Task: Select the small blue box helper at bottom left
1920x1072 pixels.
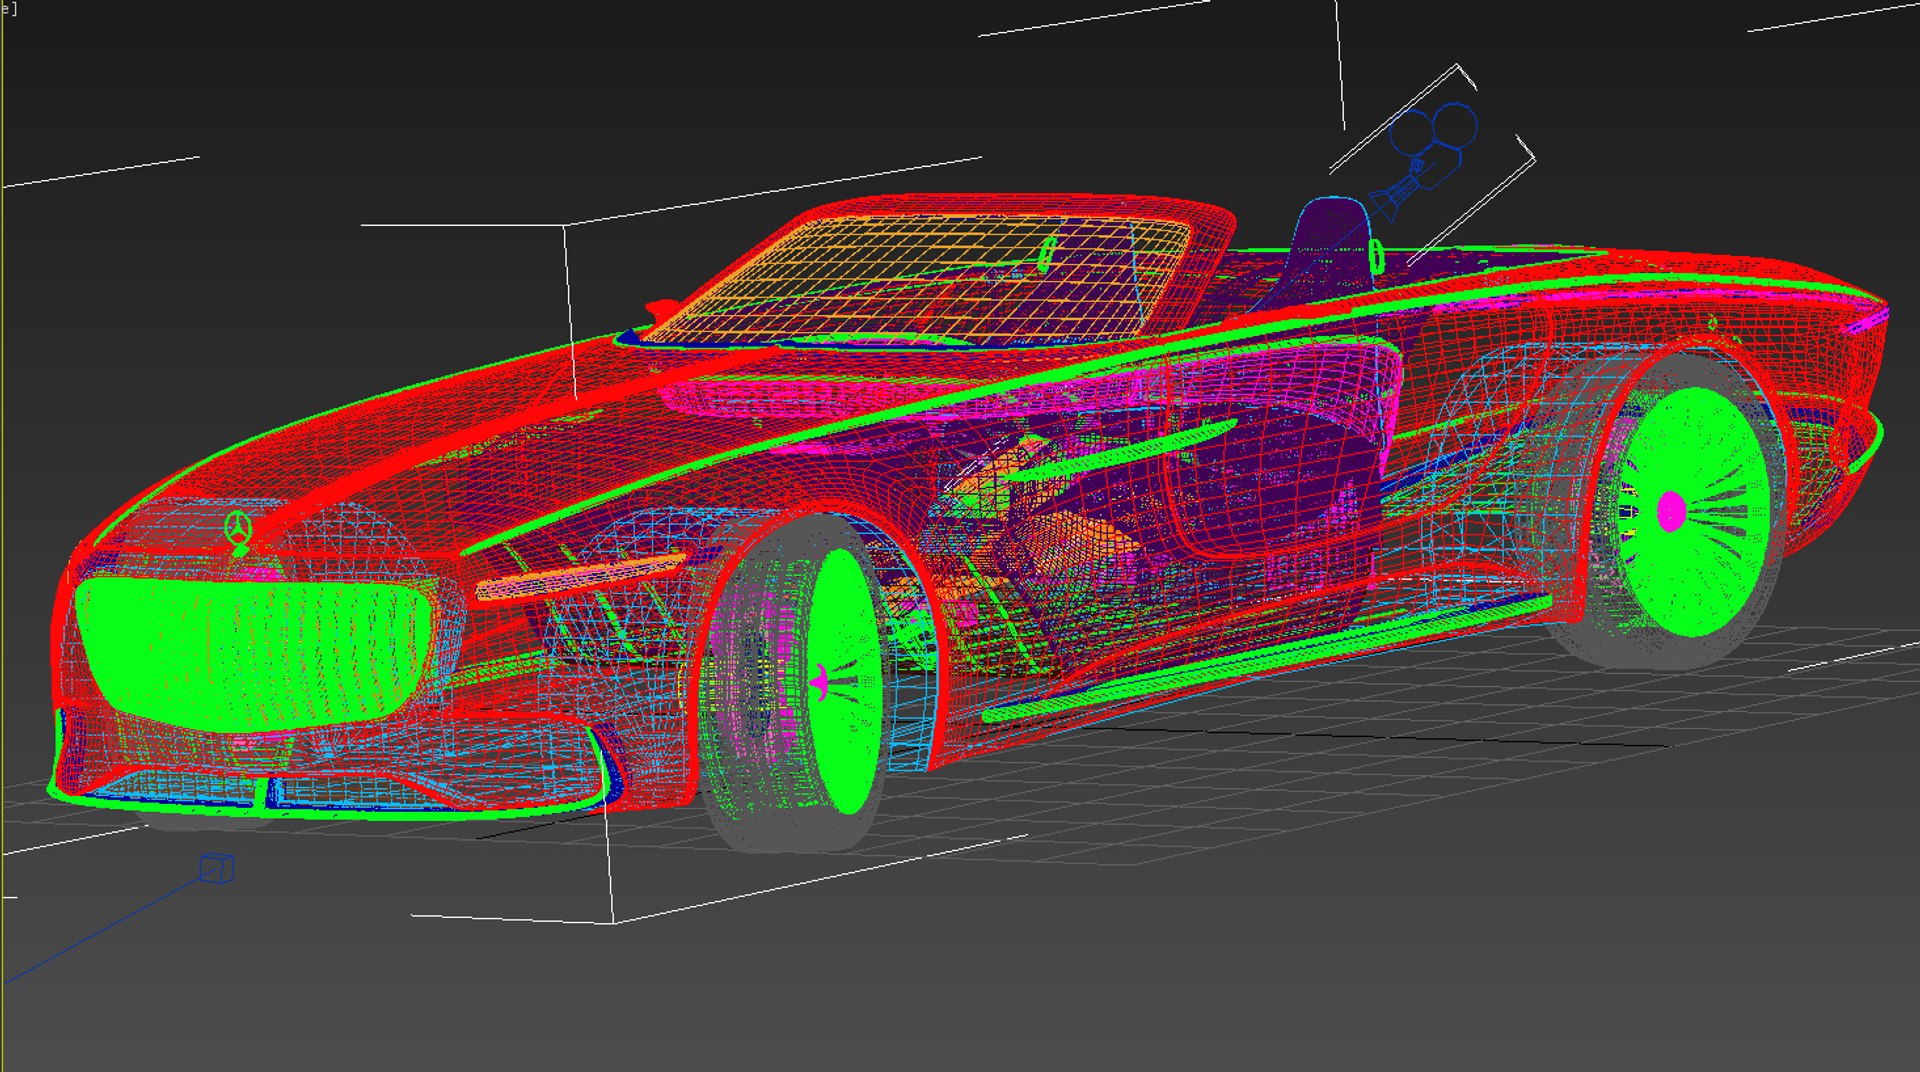Action: coord(217,868)
